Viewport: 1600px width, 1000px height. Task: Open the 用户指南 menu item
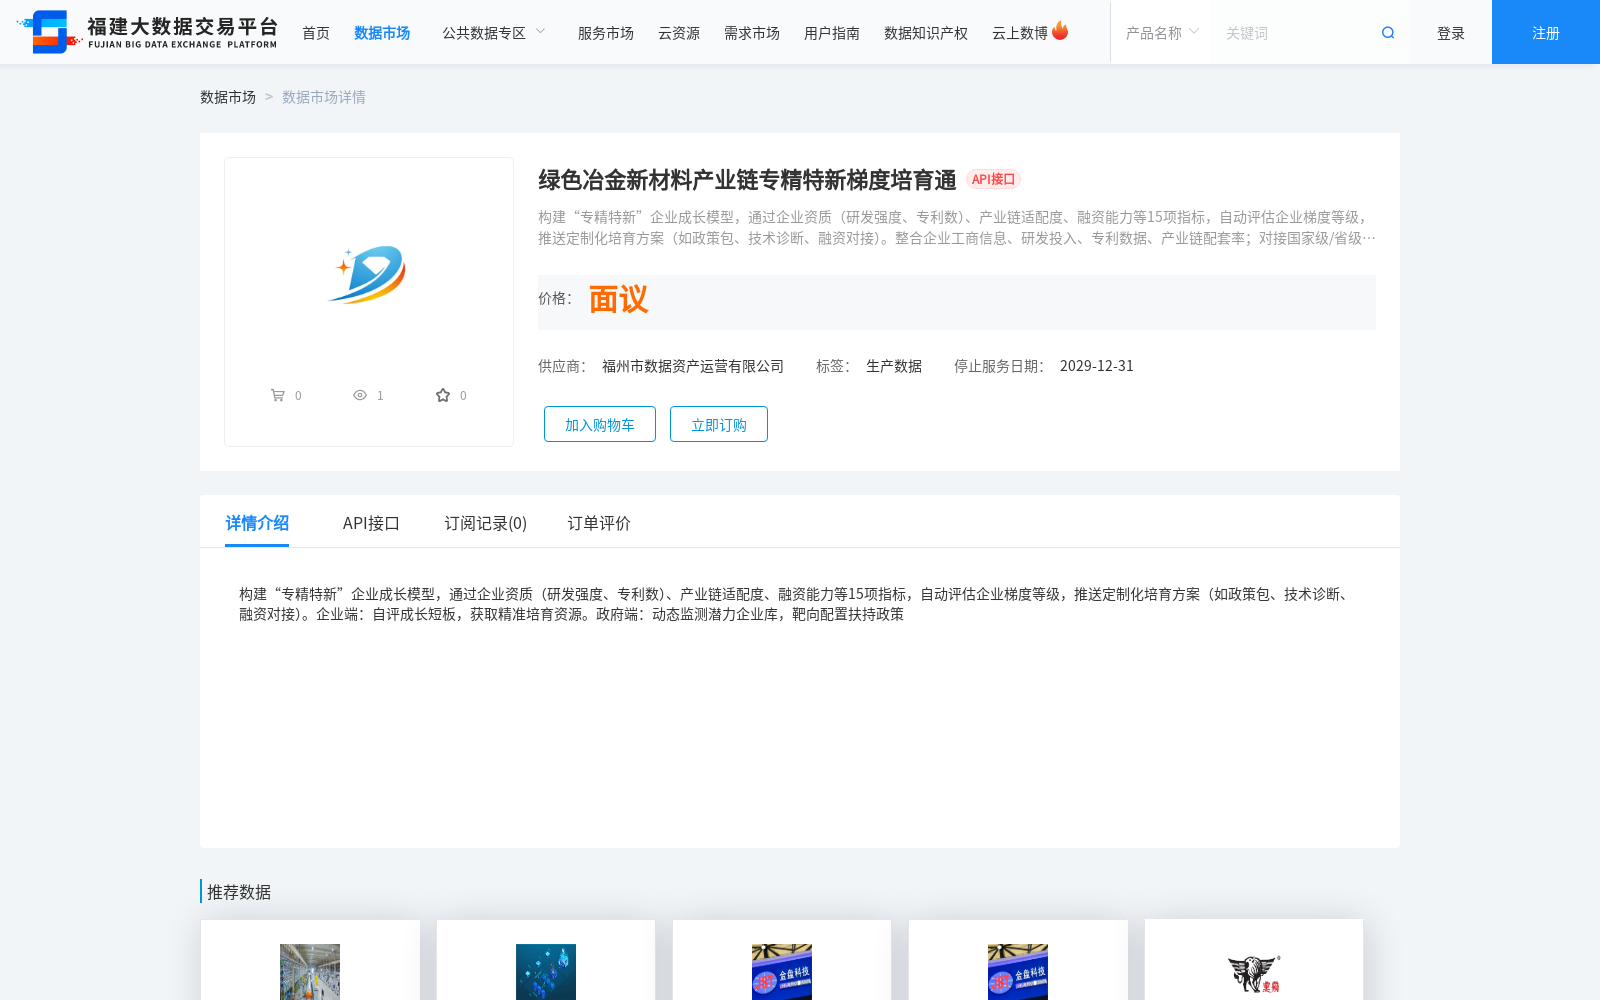pyautogui.click(x=832, y=33)
